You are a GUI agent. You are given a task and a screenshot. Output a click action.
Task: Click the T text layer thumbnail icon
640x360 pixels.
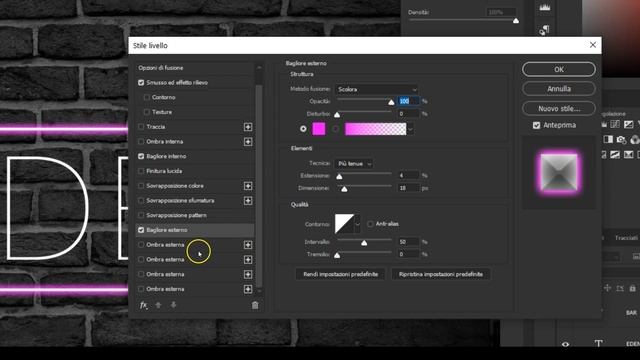click(x=598, y=343)
